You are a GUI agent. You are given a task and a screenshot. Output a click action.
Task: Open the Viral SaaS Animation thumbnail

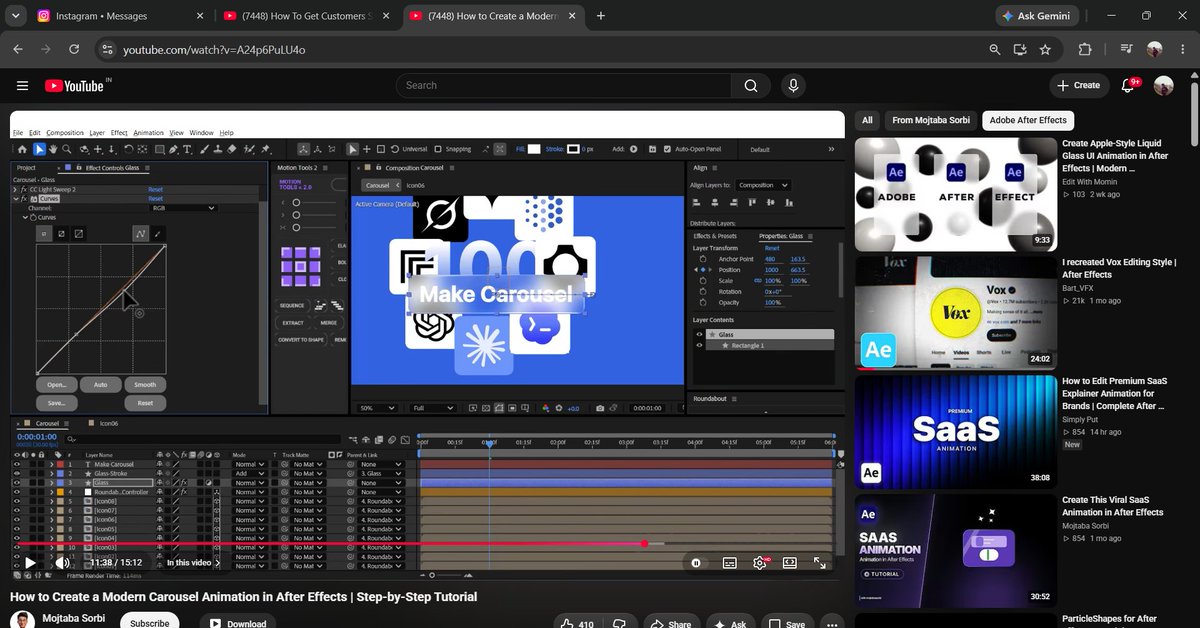point(954,550)
